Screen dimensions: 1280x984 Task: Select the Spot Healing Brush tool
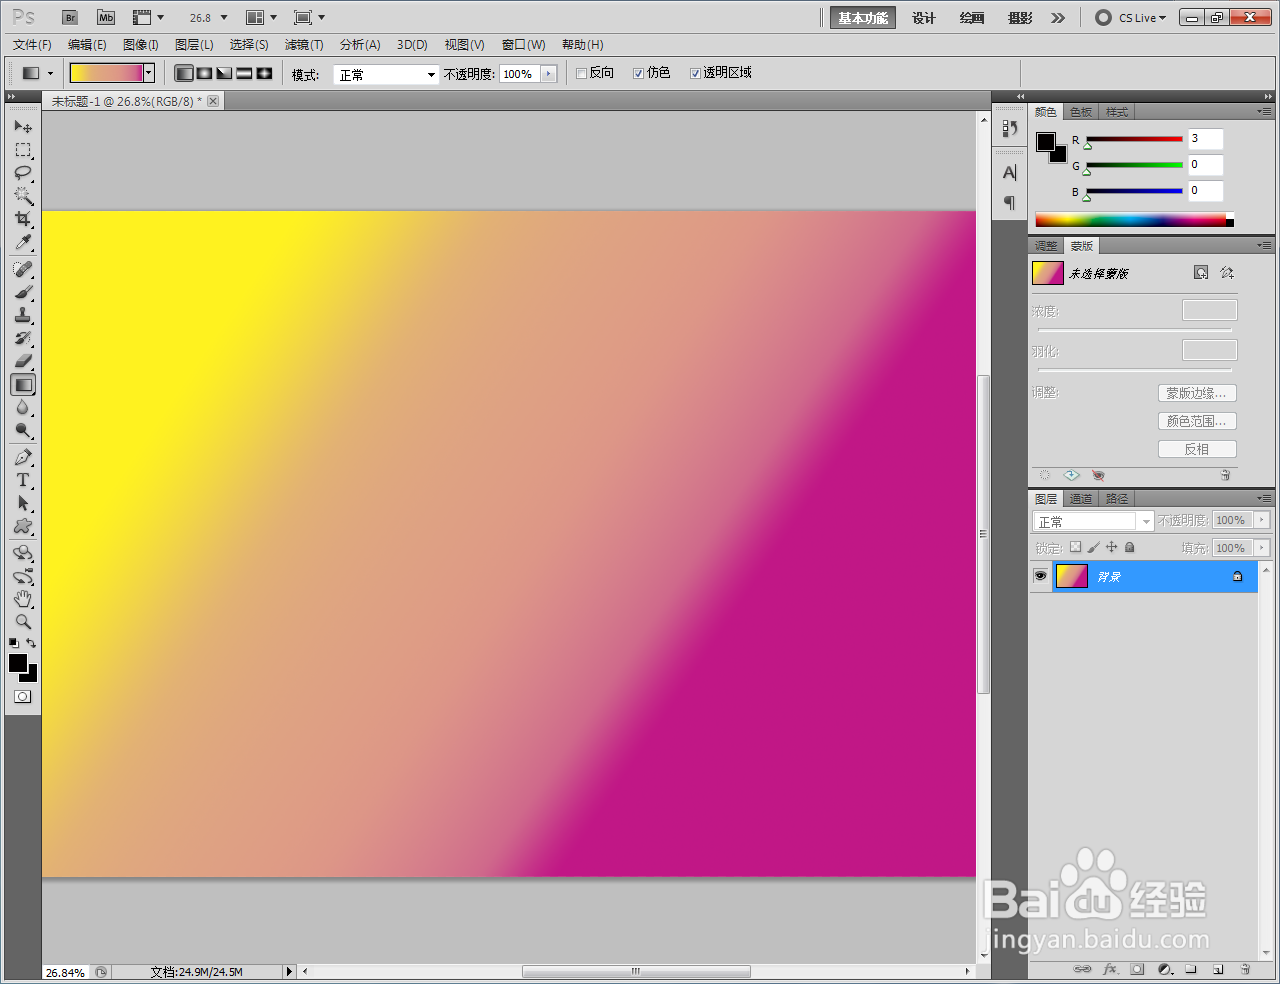(23, 269)
